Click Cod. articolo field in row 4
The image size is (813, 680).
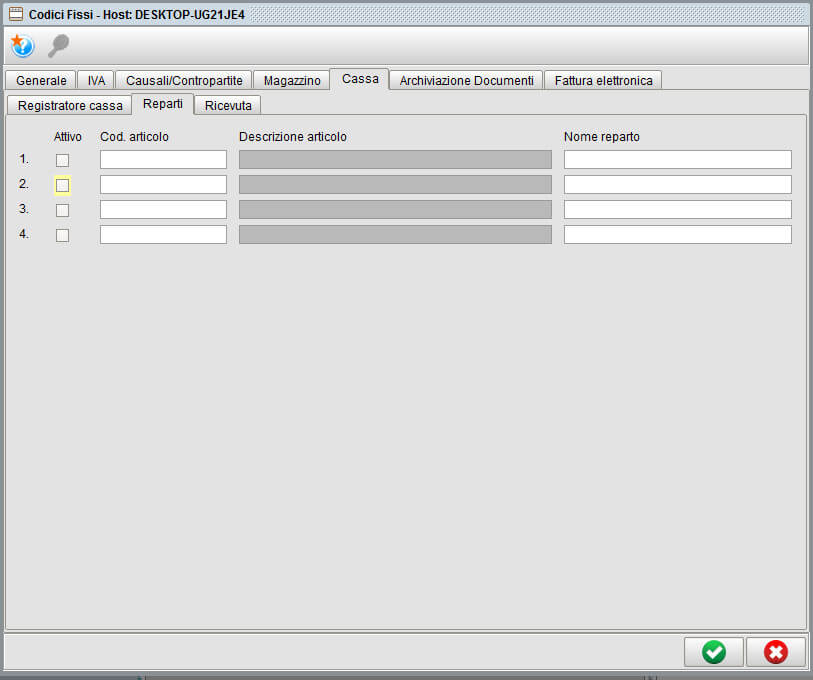[163, 235]
